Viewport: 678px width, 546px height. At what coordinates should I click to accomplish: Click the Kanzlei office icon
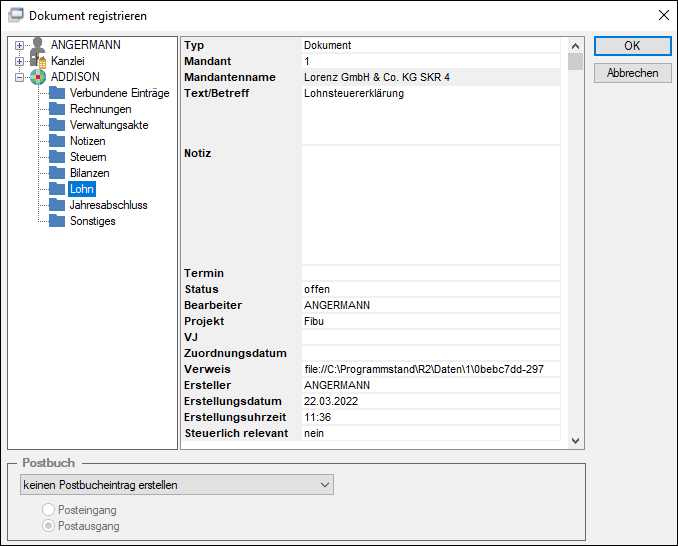(38, 61)
